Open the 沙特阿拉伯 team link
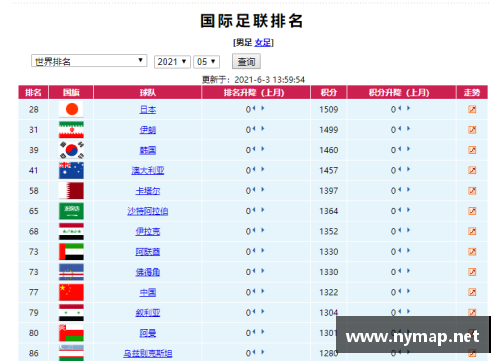Image resolution: width=500 pixels, height=362 pixels. click(x=148, y=211)
